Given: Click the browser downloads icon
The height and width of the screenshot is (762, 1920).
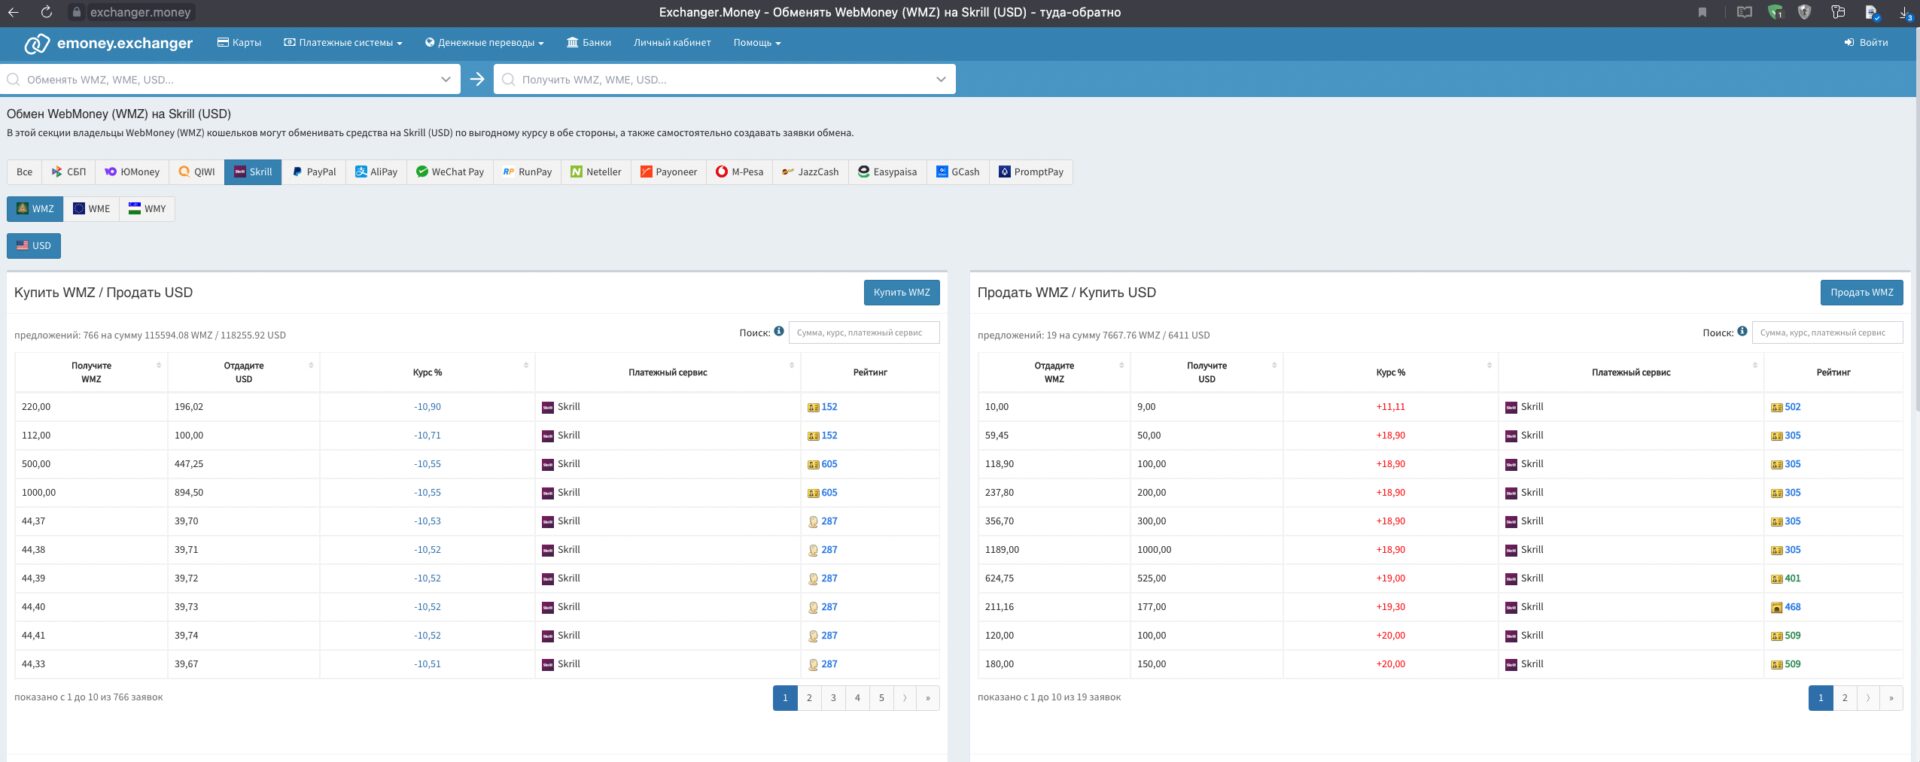Looking at the screenshot, I should tap(1903, 12).
